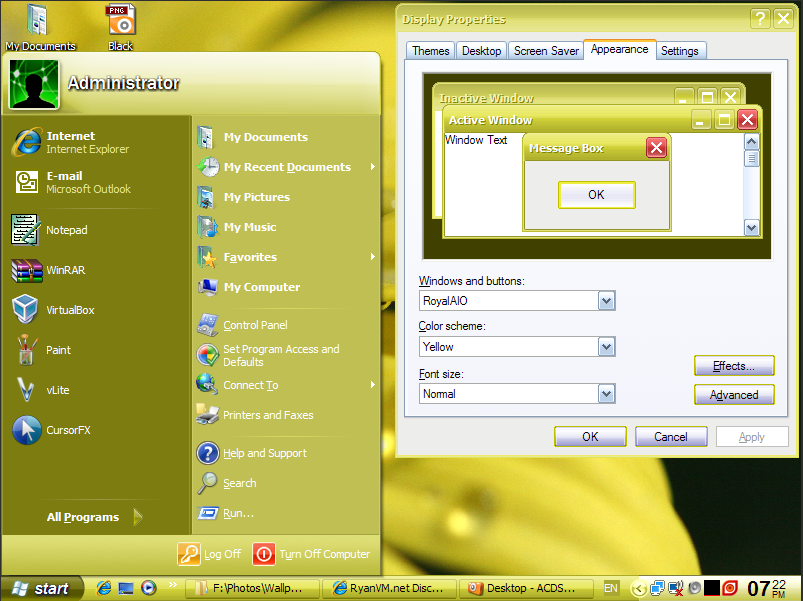Click Show Desktop quick launch icon
This screenshot has height=601, width=803.
126,588
